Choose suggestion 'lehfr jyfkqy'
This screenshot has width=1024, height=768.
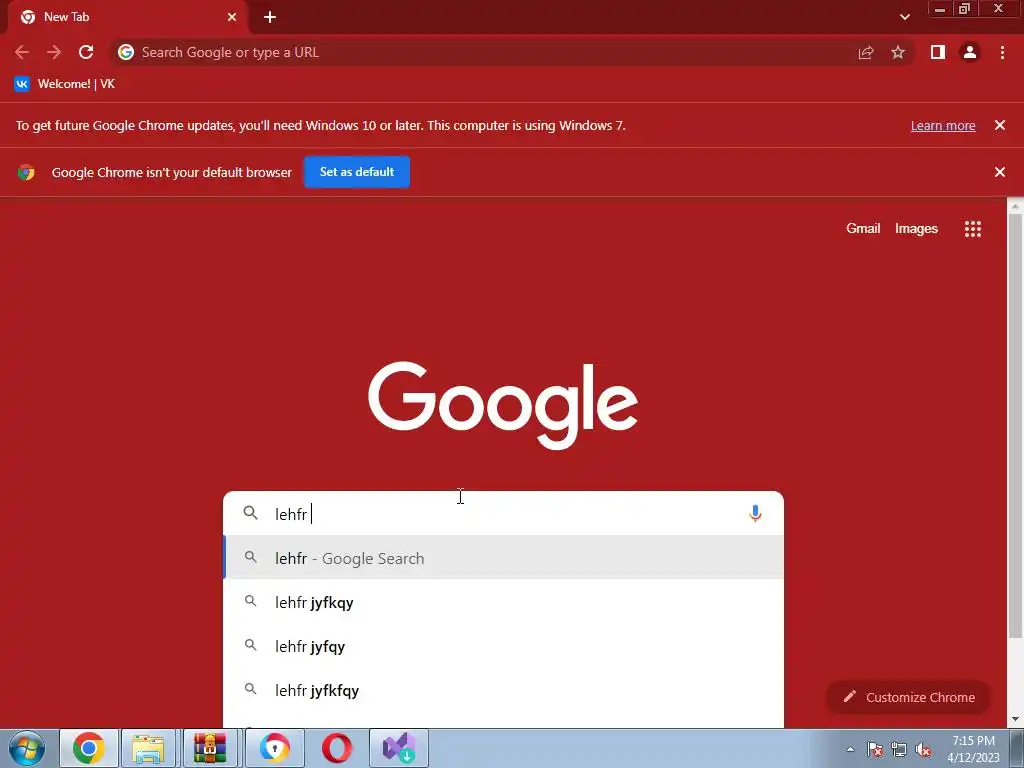coord(504,602)
